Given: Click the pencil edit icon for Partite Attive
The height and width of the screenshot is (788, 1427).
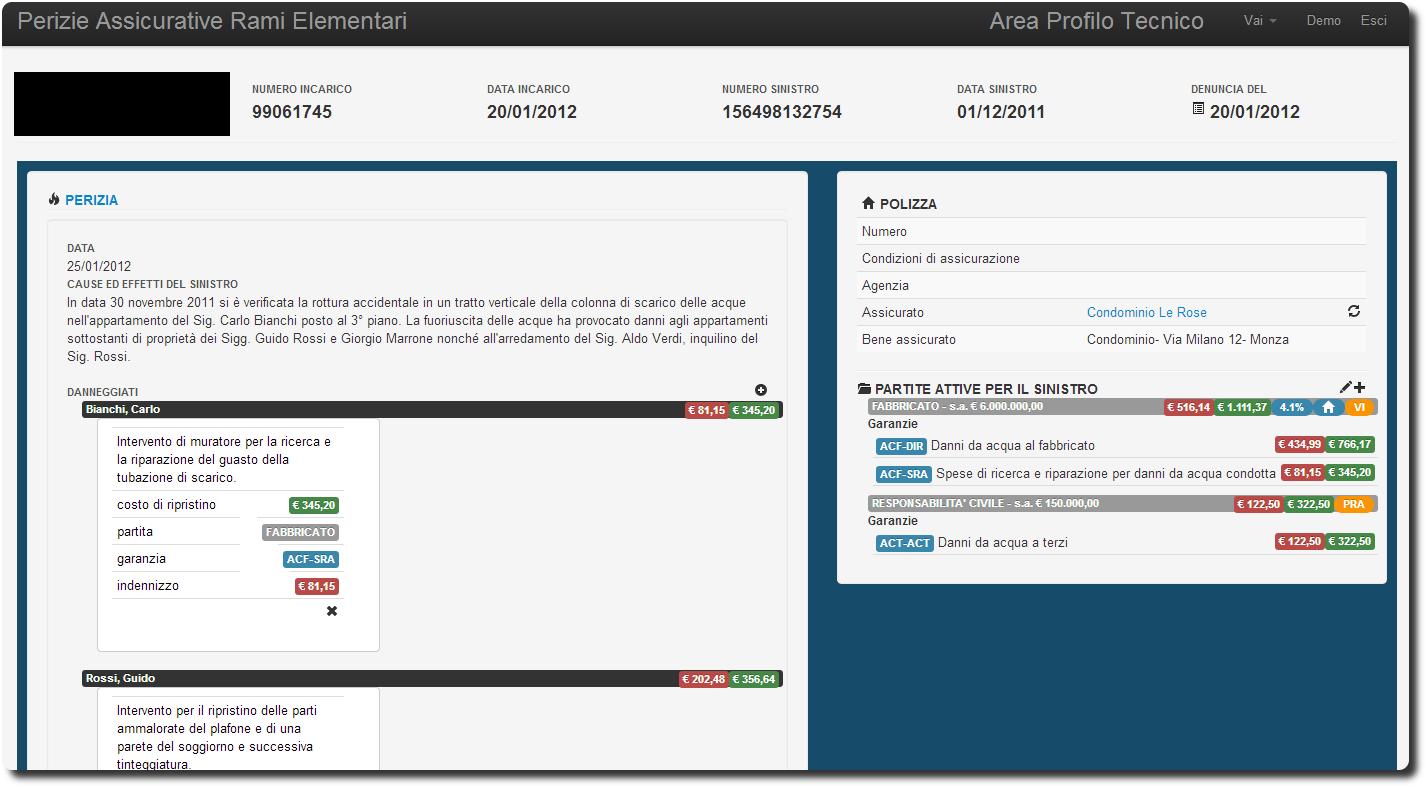Looking at the screenshot, I should [1345, 388].
